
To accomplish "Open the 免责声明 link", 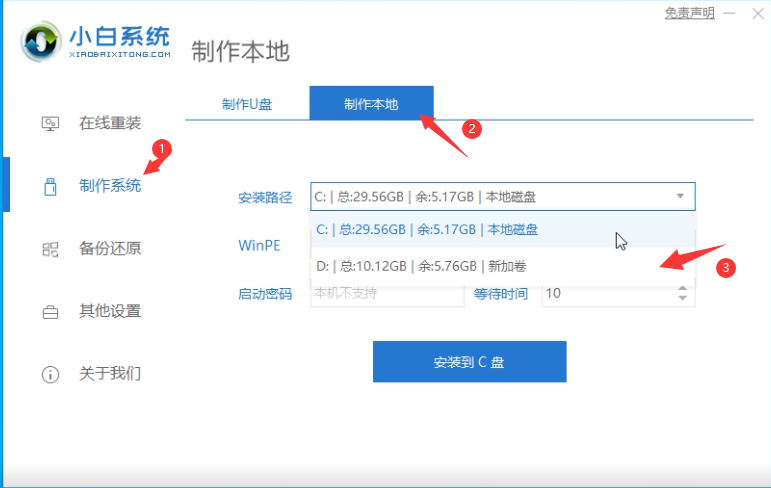I will pos(690,13).
